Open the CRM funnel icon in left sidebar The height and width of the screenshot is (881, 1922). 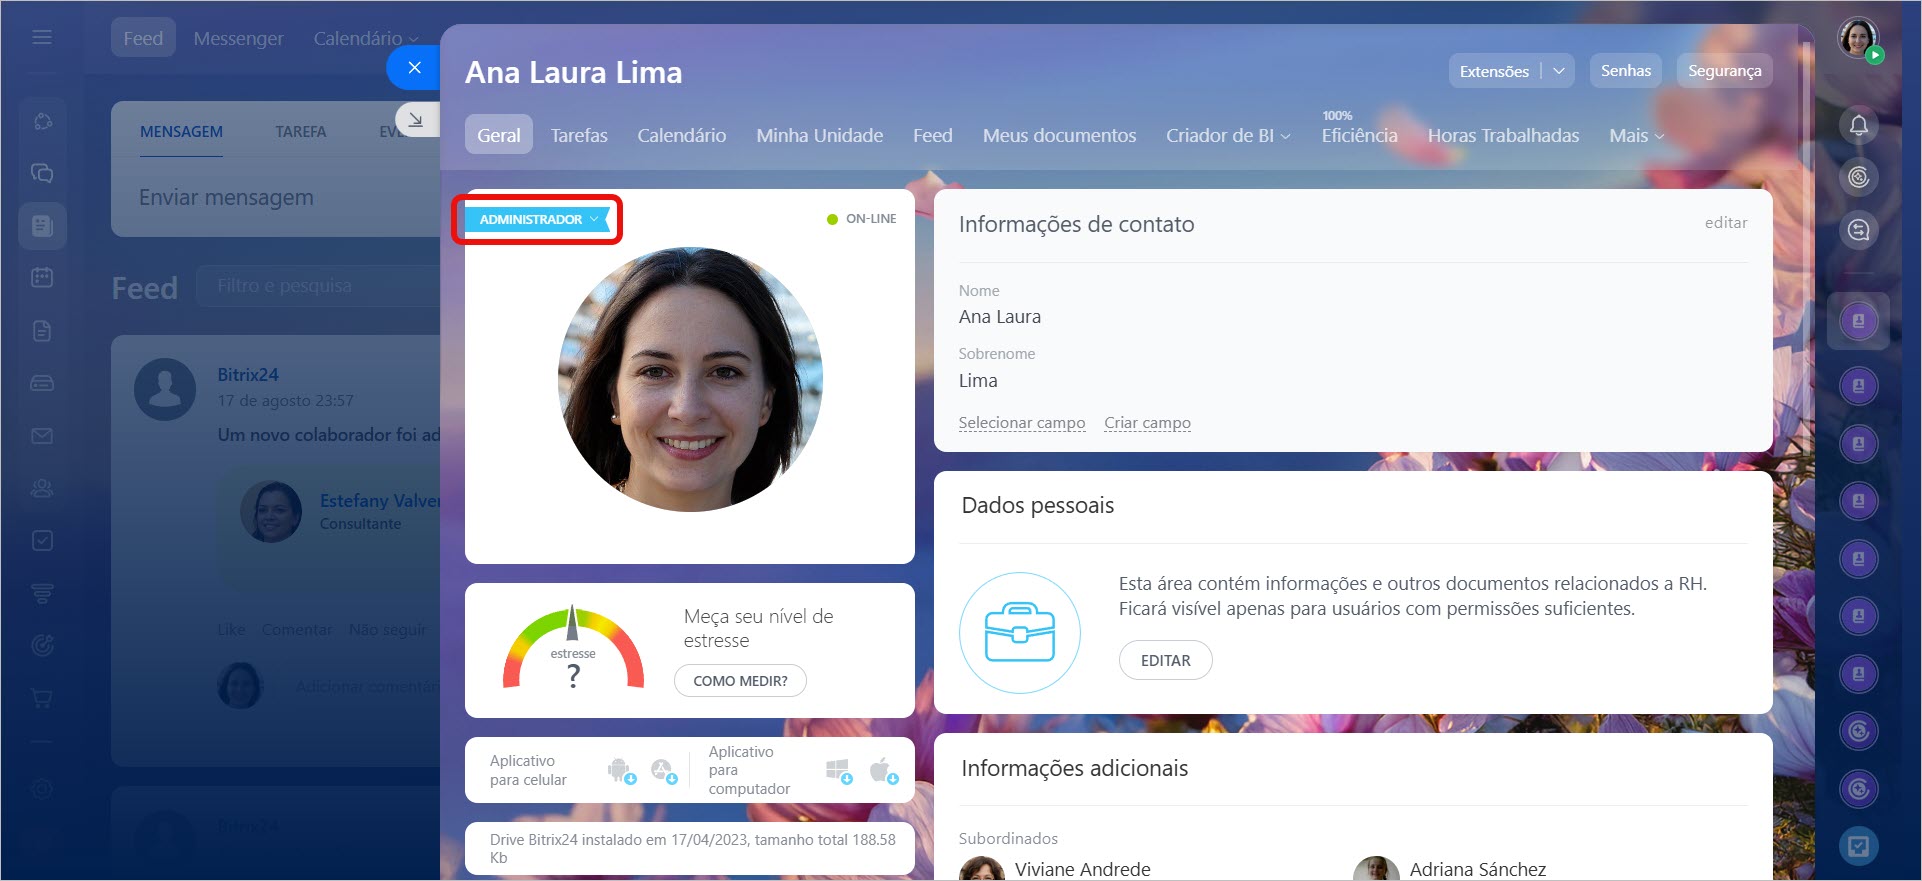pyautogui.click(x=42, y=593)
